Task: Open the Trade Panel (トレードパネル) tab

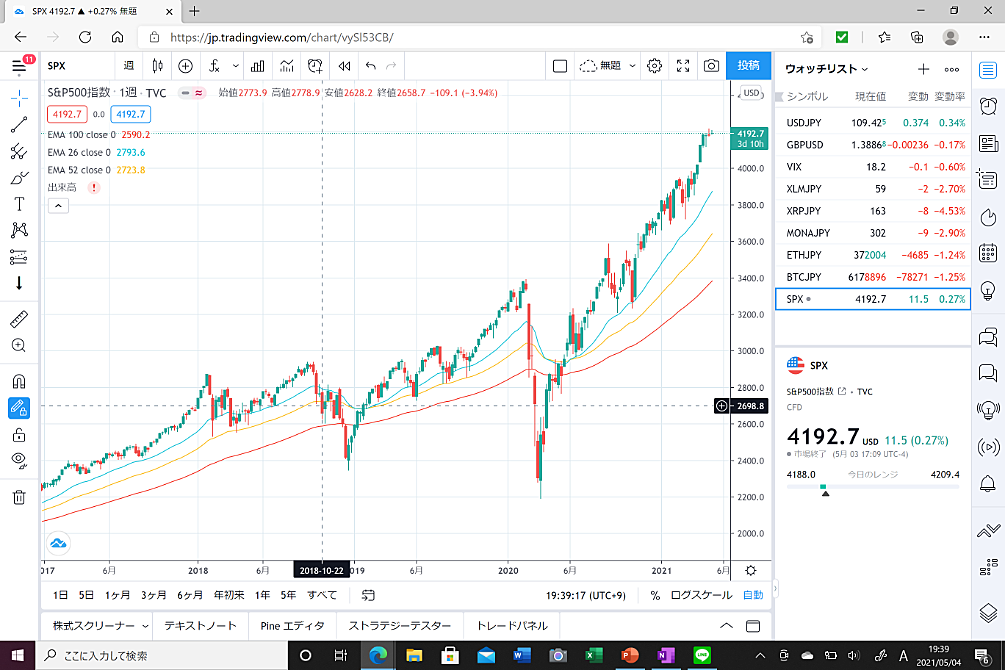Action: [511, 626]
